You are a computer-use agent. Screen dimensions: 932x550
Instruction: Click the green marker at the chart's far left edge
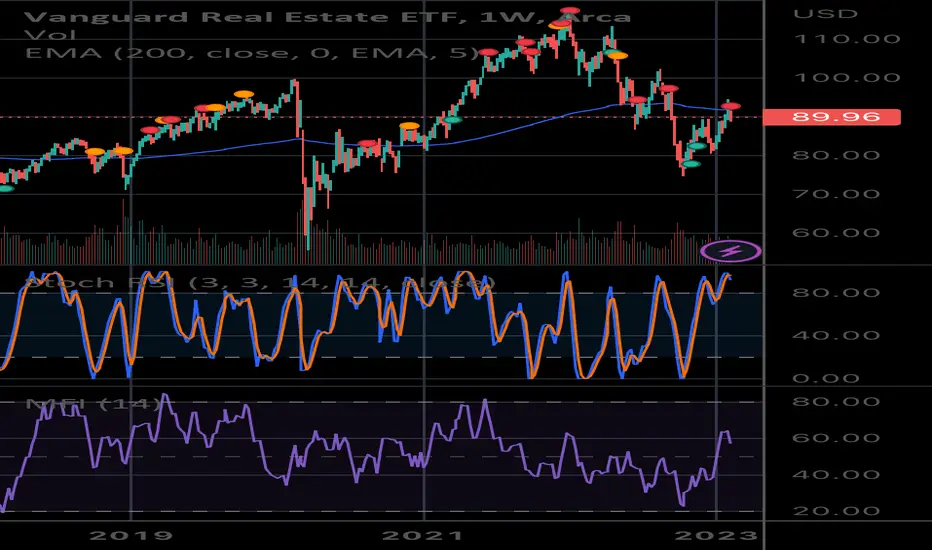[5, 188]
